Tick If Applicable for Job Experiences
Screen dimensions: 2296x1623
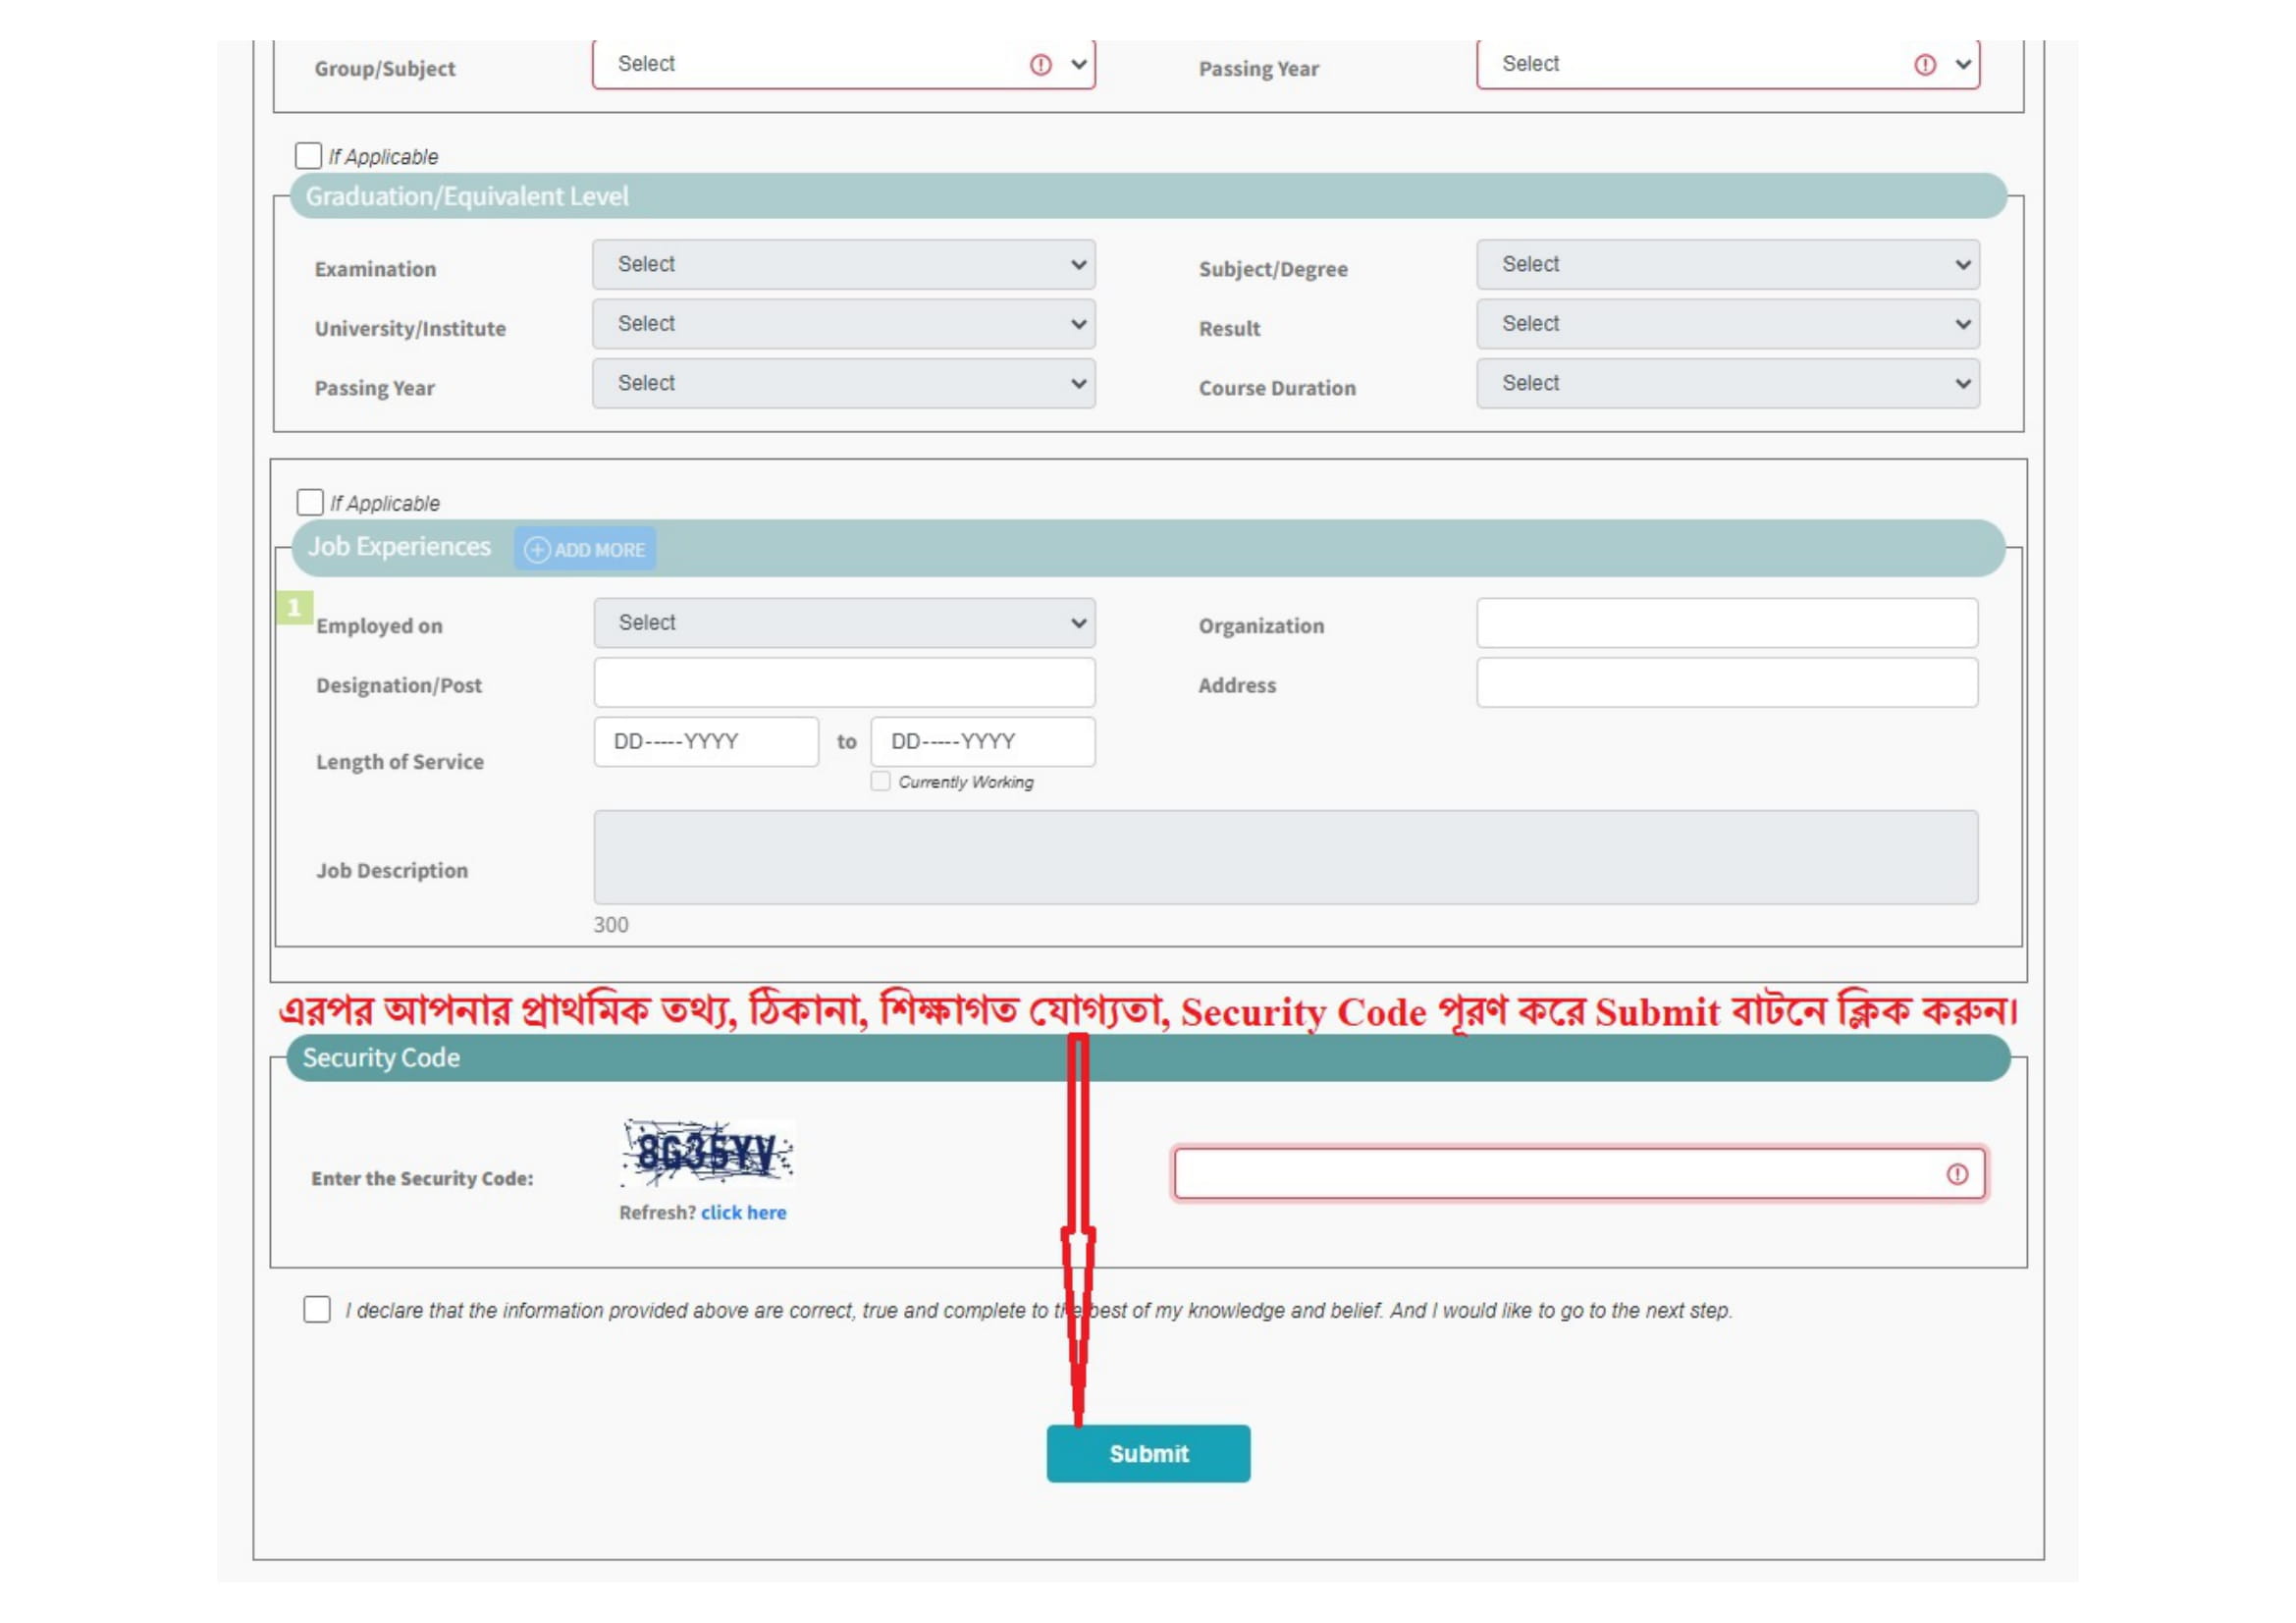[310, 502]
